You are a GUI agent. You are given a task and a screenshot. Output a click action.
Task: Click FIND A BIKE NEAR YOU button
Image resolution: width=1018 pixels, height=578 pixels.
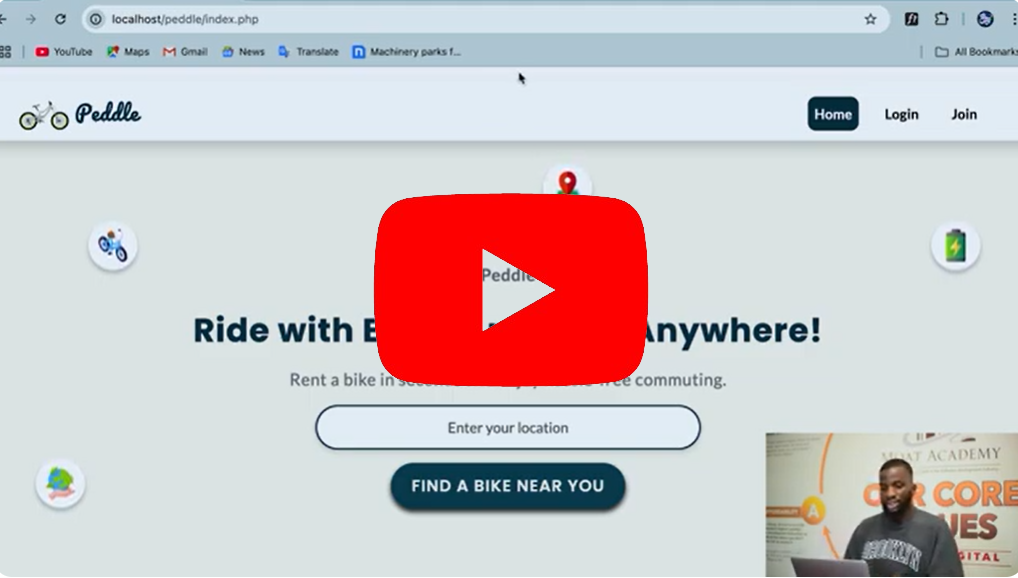[x=508, y=486]
